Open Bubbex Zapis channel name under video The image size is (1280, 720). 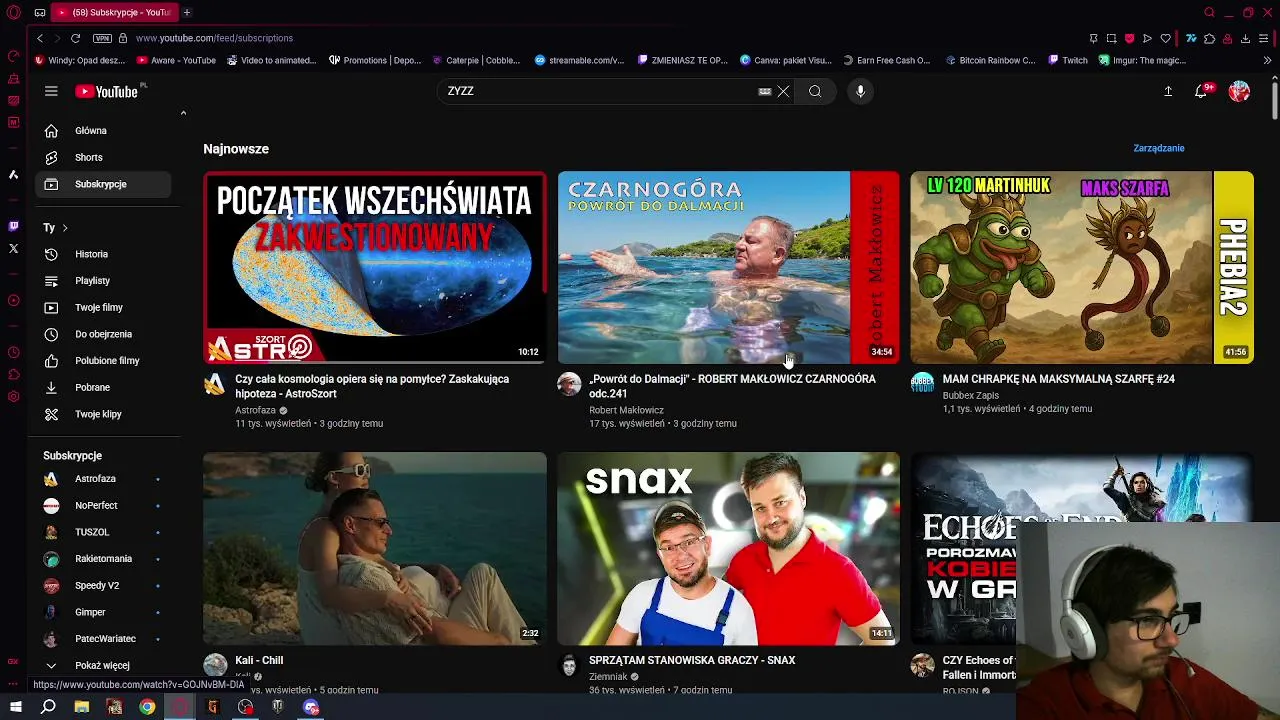click(x=970, y=395)
